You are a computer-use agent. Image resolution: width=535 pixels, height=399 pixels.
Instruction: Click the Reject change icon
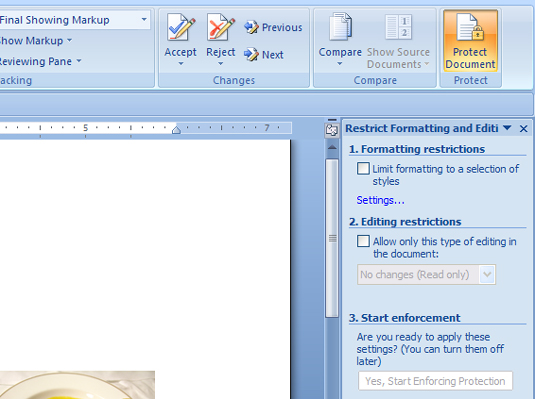221,27
